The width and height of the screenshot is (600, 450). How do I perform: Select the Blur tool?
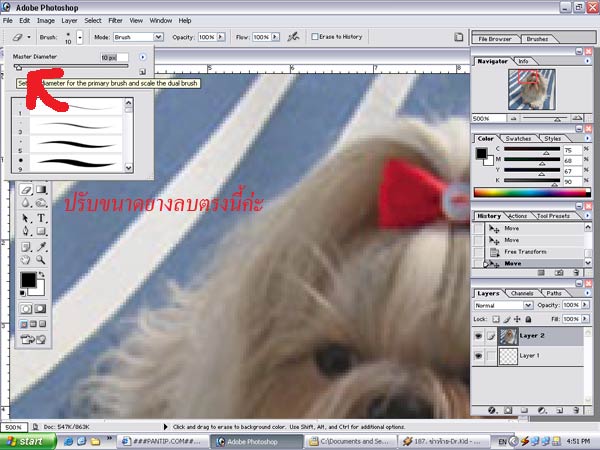[26, 203]
